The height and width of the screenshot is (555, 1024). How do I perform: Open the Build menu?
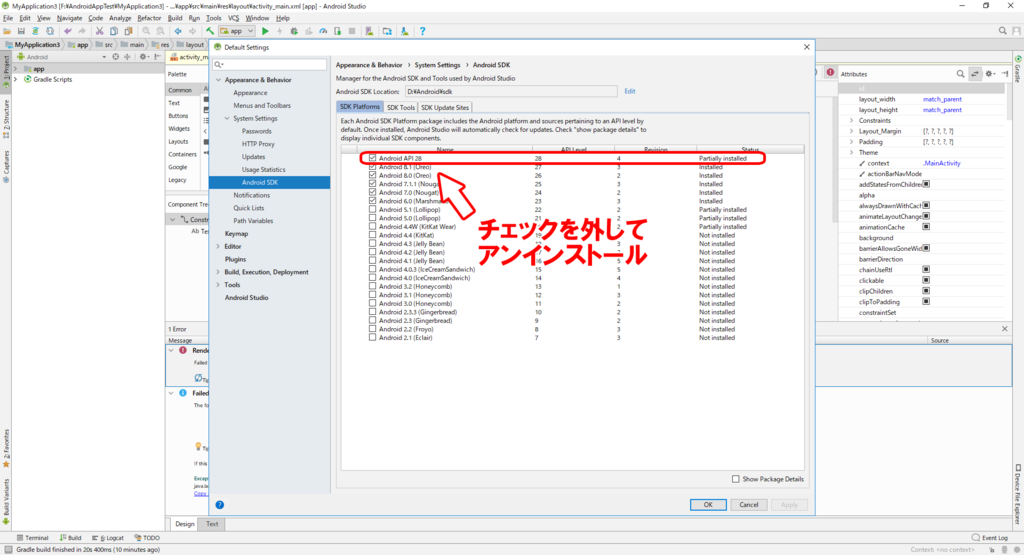[x=175, y=18]
